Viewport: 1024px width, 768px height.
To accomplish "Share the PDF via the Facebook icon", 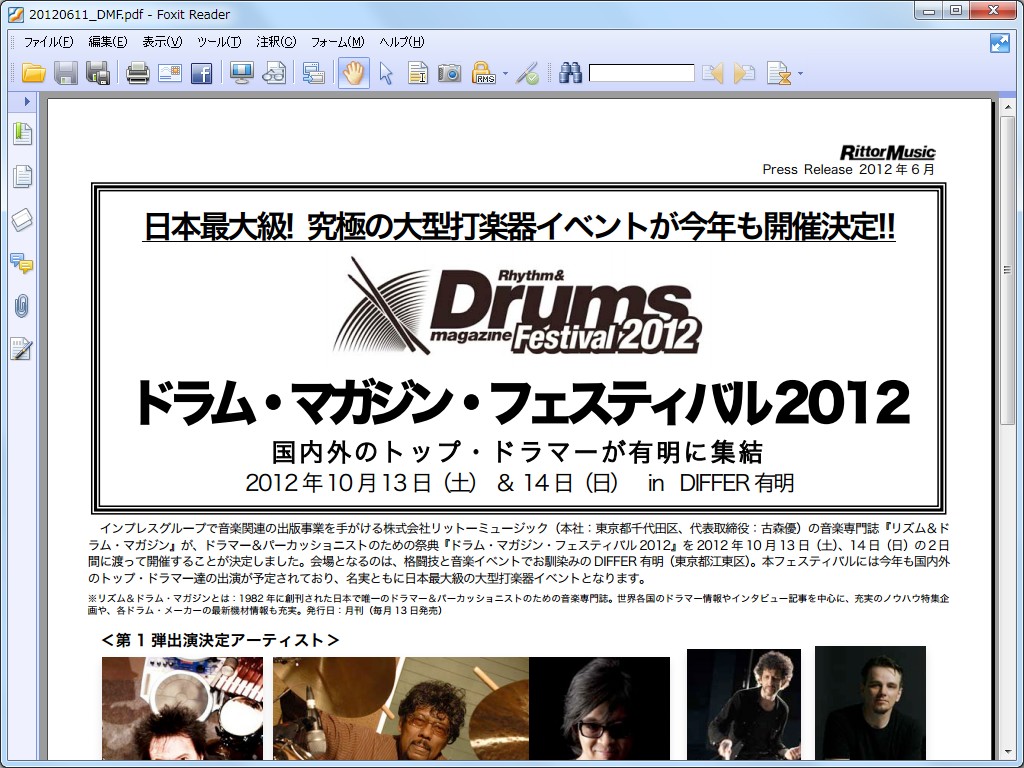I will tap(203, 72).
